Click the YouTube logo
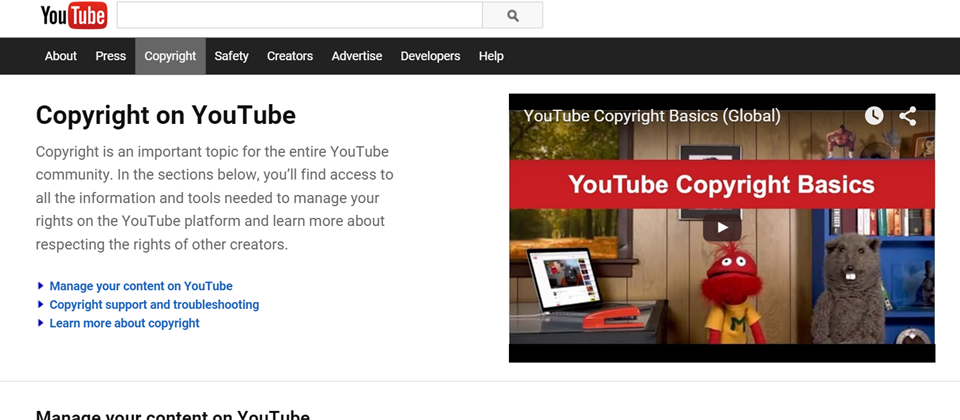The width and height of the screenshot is (960, 420). 73,15
